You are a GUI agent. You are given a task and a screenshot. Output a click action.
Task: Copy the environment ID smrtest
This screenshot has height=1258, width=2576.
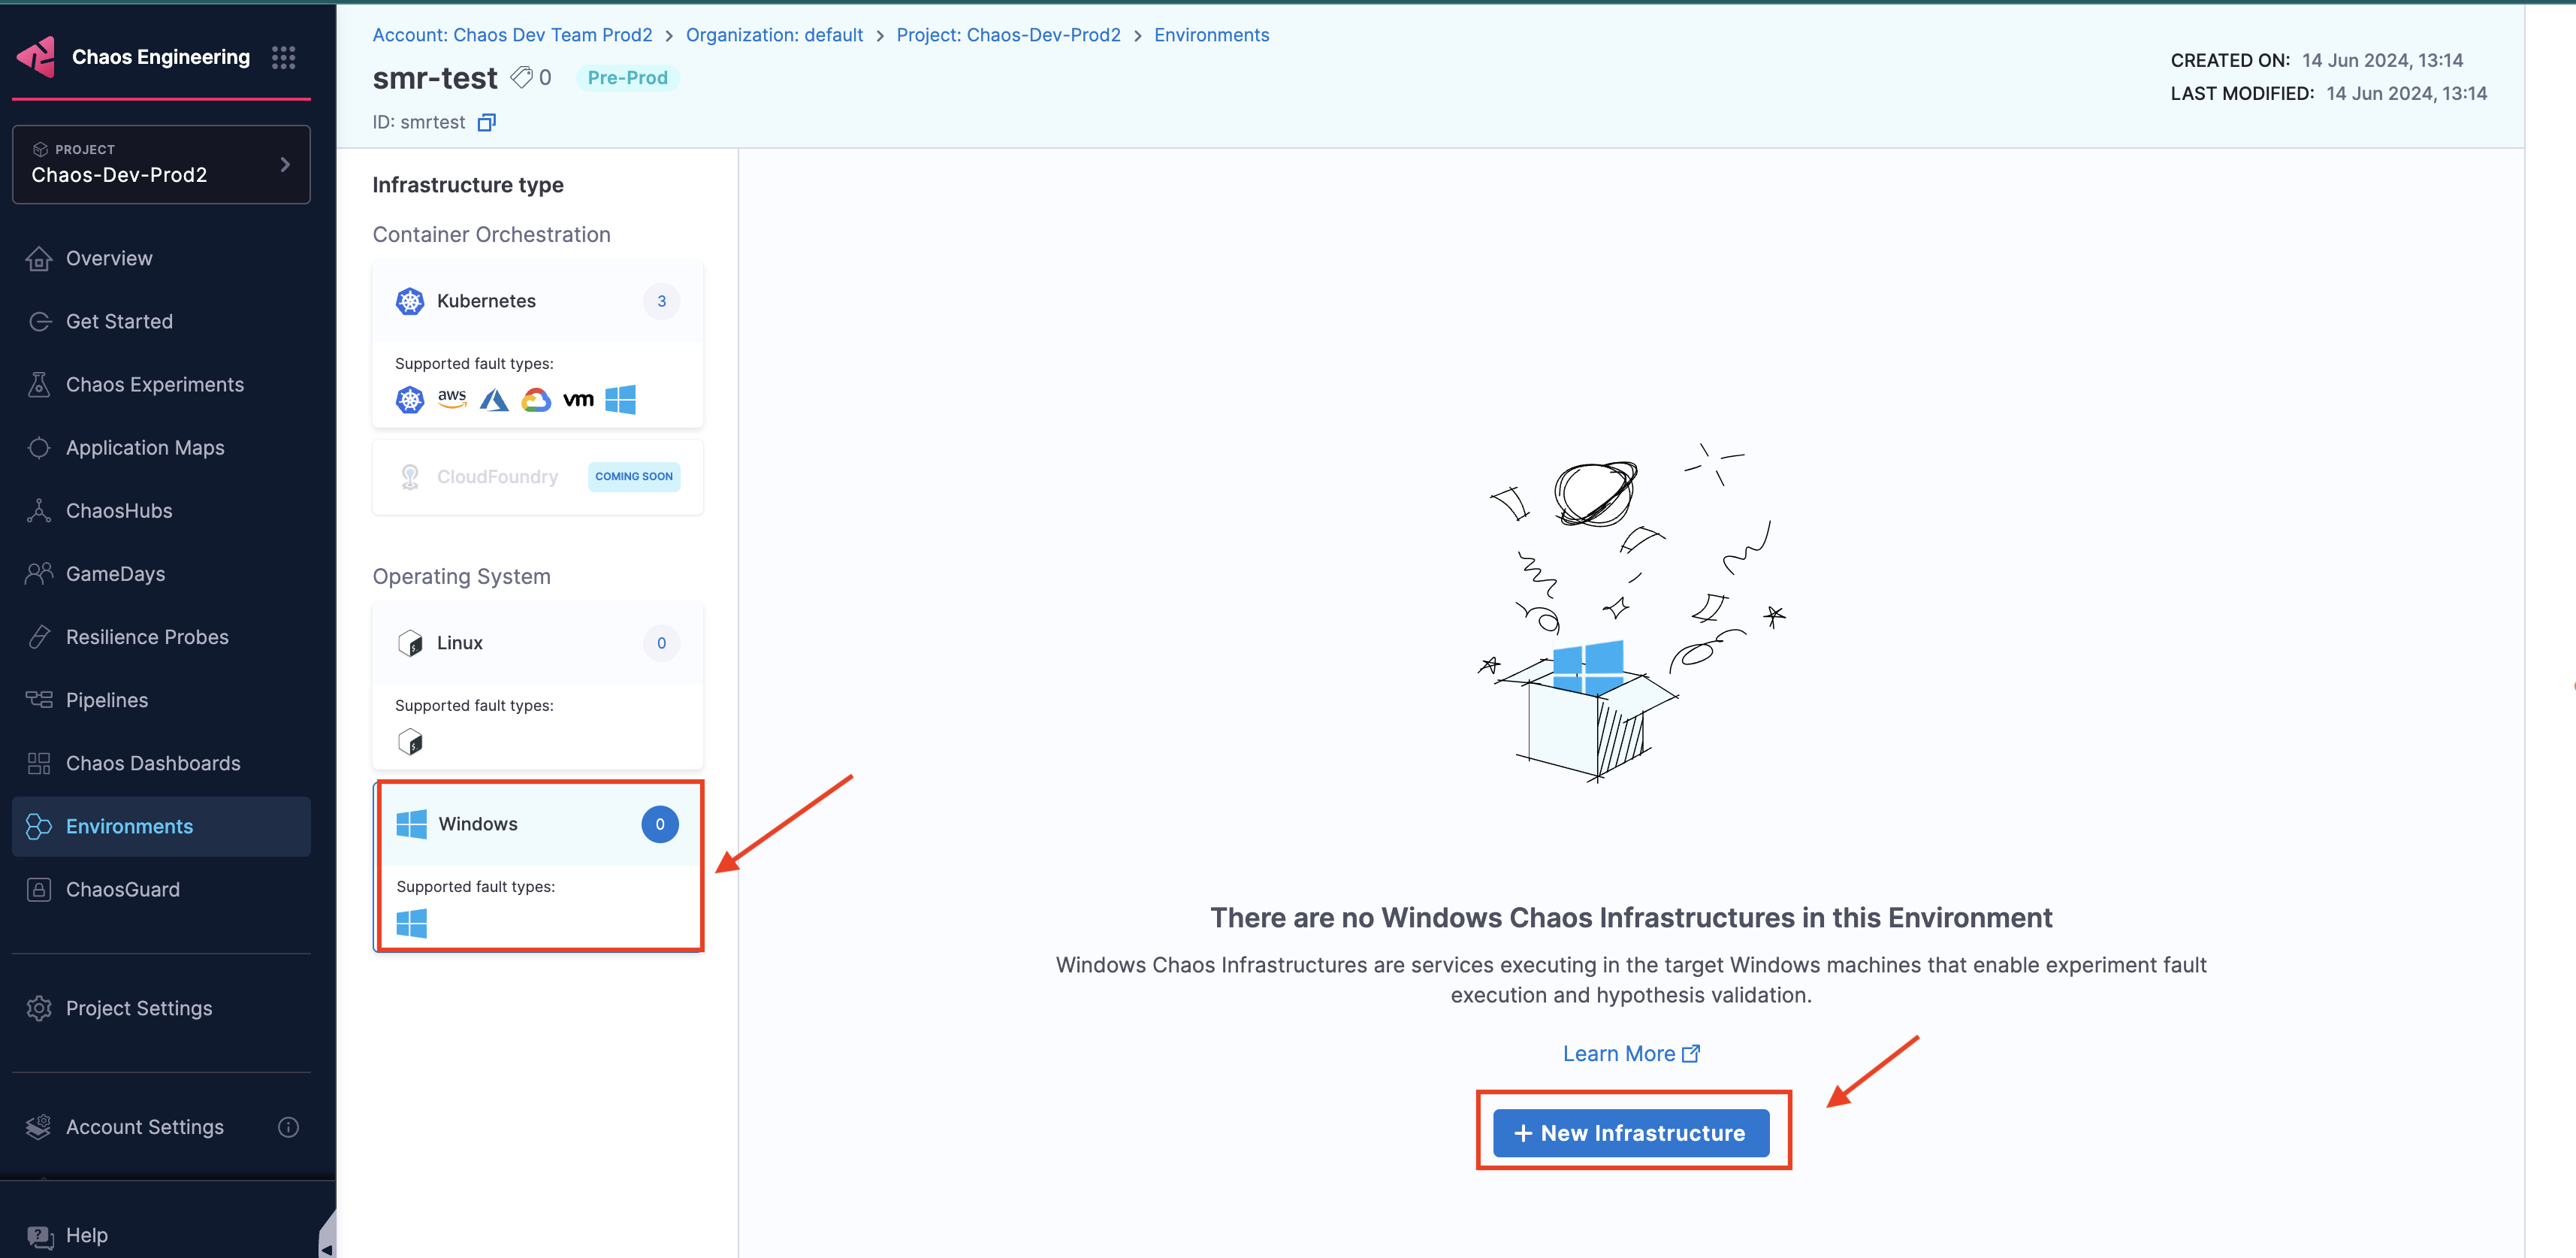tap(487, 122)
